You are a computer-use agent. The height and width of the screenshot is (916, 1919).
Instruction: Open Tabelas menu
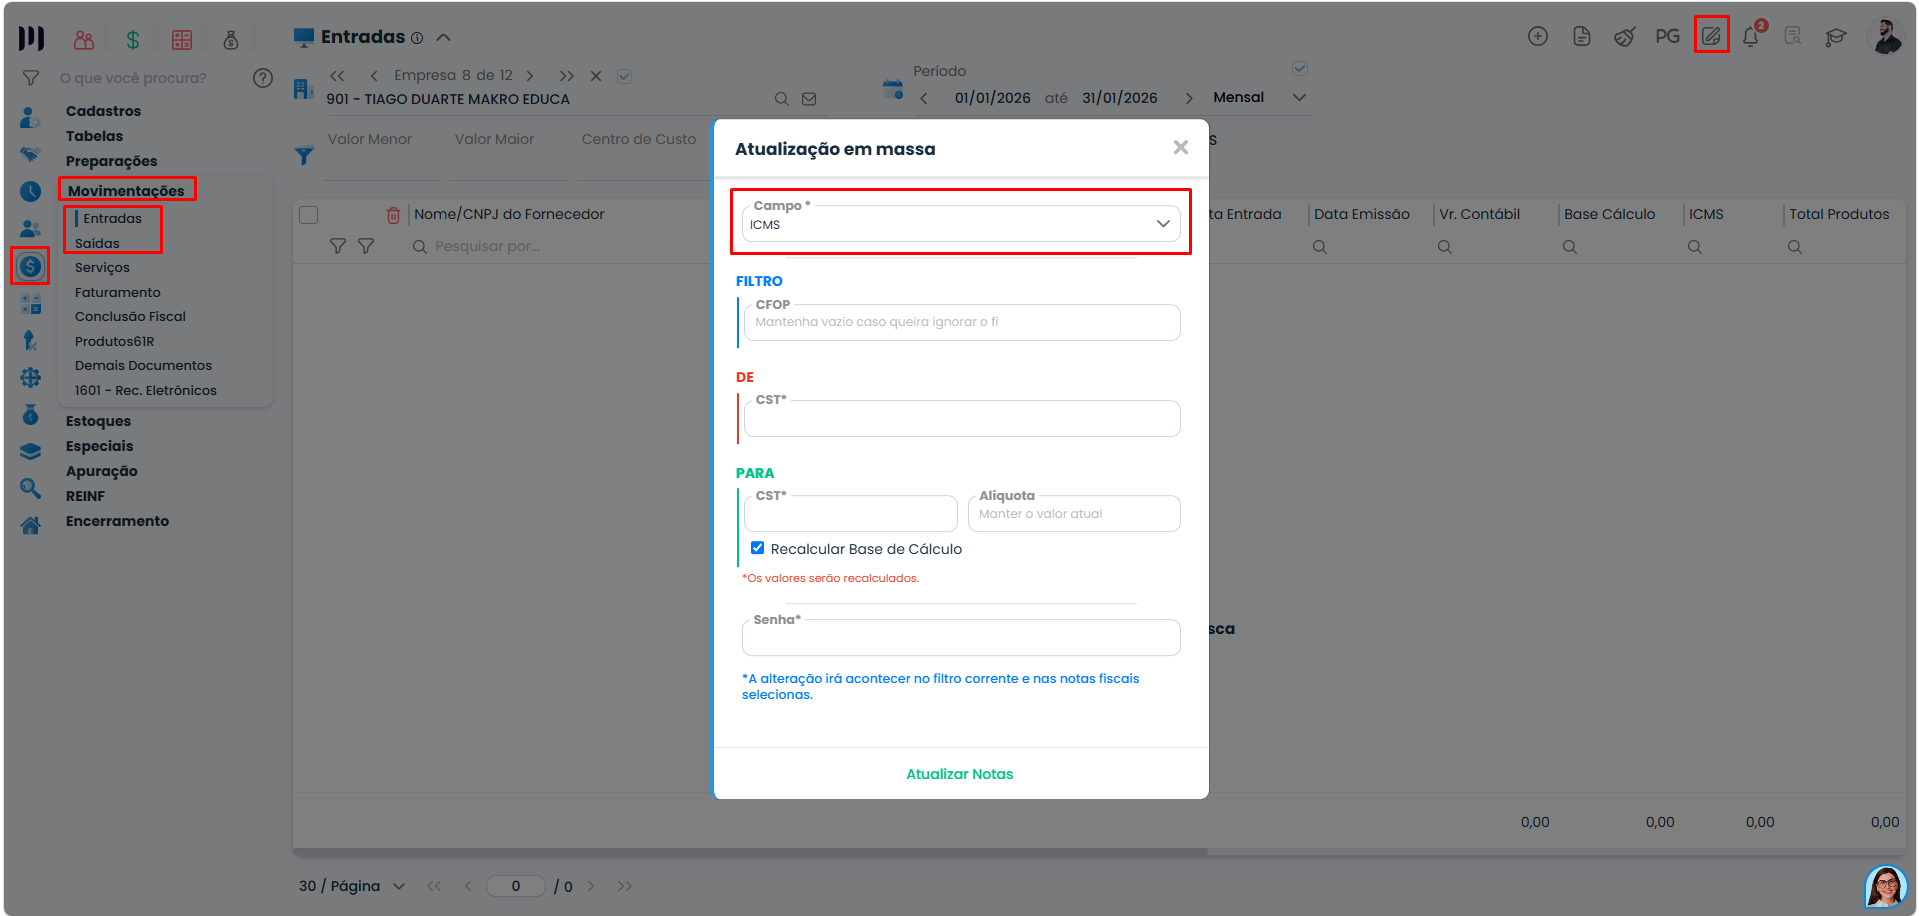pyautogui.click(x=94, y=136)
